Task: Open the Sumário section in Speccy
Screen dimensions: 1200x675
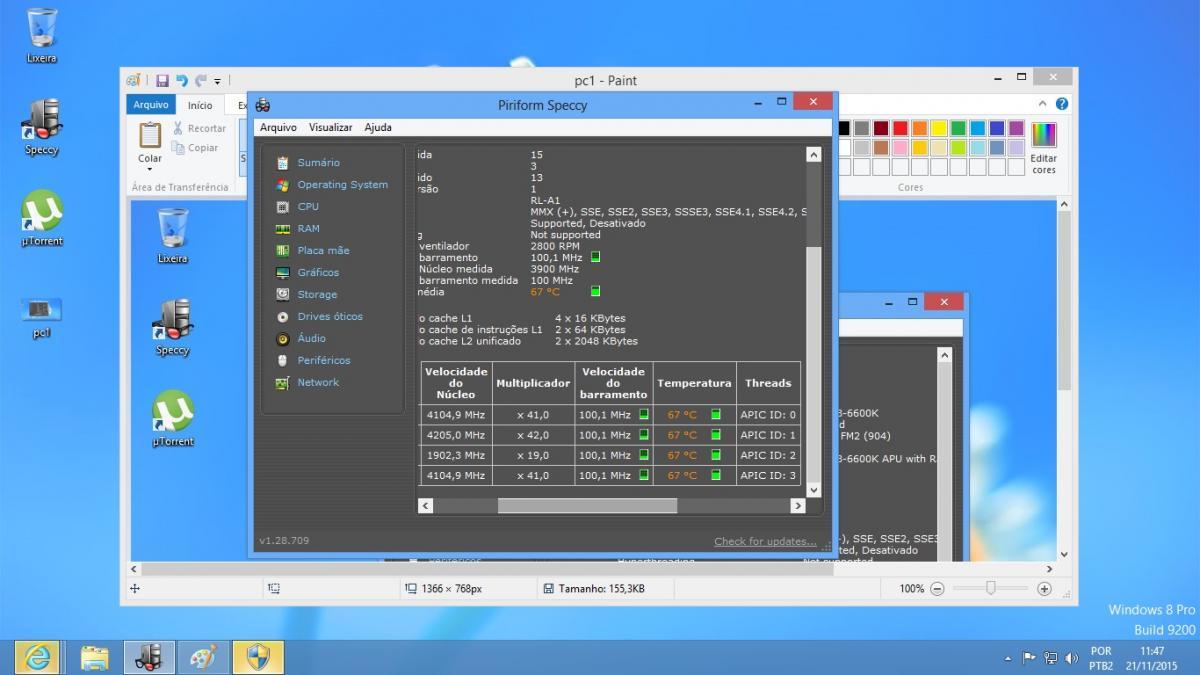Action: coord(318,162)
